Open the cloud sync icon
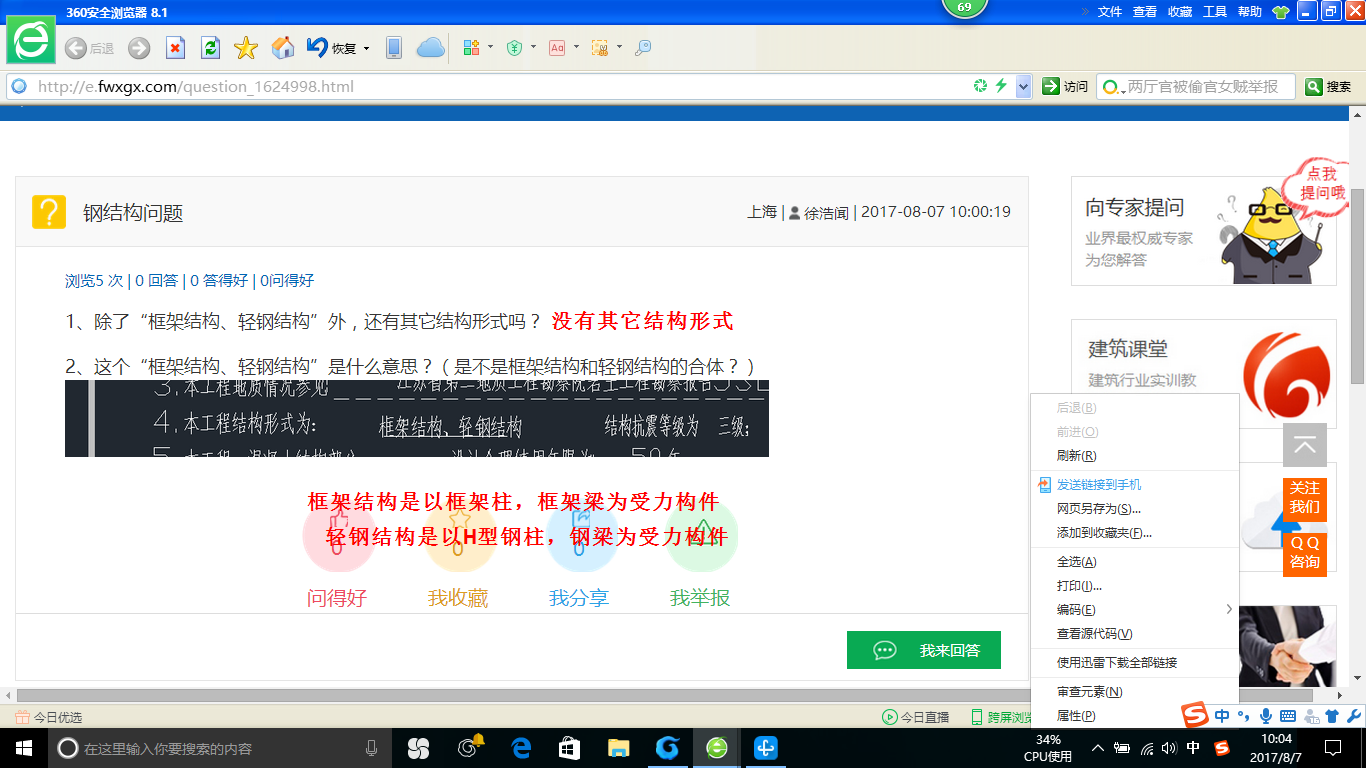Image resolution: width=1366 pixels, height=768 pixels. tap(430, 48)
